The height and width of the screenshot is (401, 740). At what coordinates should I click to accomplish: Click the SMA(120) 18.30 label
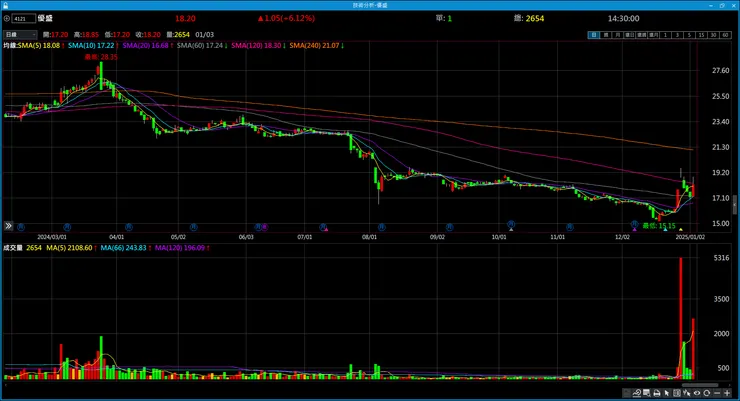point(256,45)
